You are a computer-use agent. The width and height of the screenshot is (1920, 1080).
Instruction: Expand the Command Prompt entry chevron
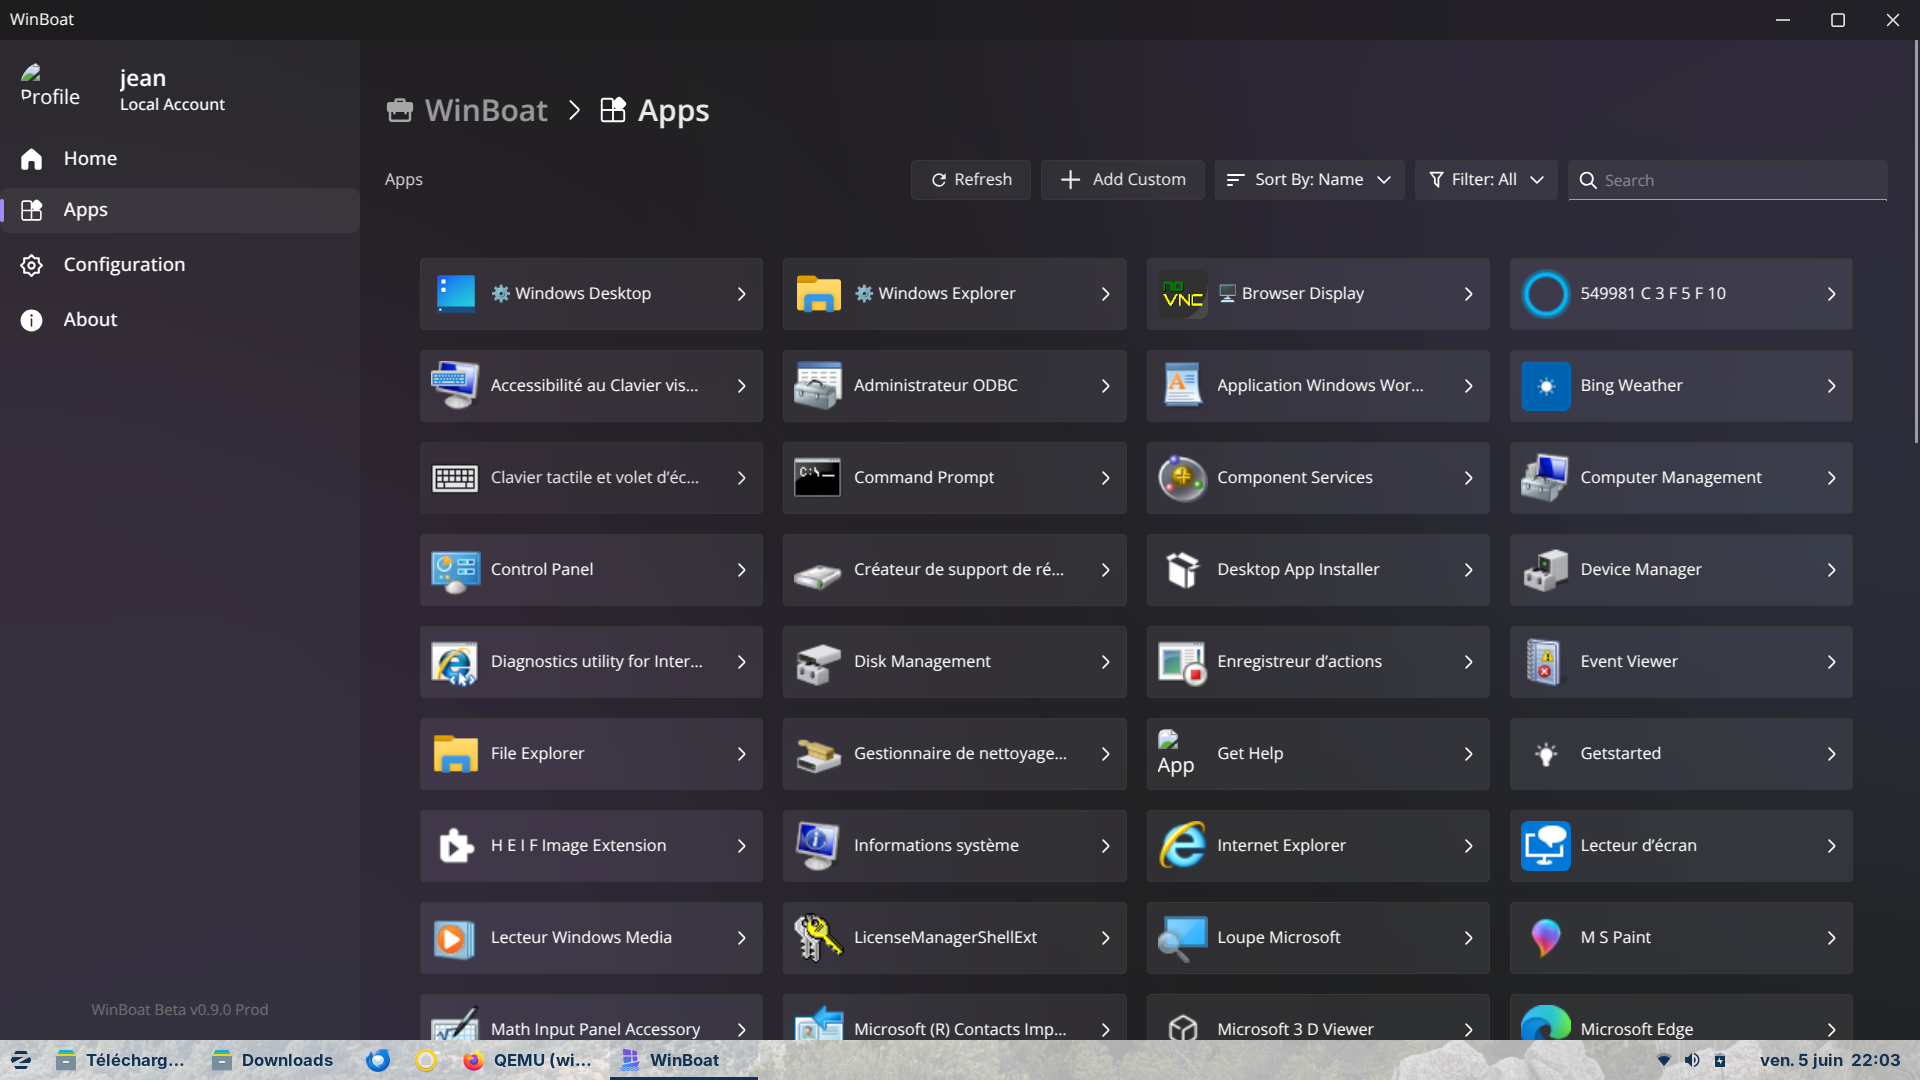pyautogui.click(x=1105, y=478)
